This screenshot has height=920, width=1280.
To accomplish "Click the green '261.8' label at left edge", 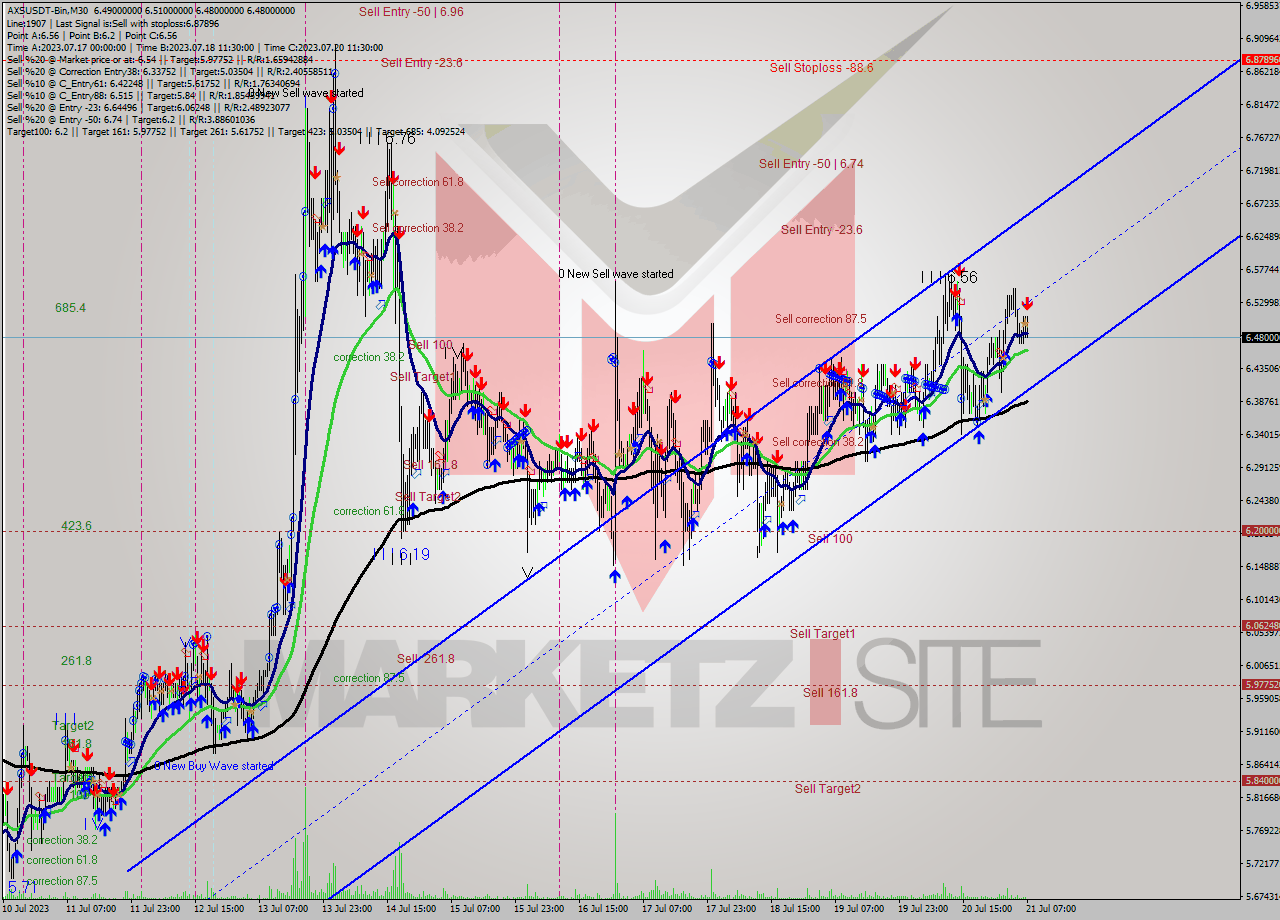I will pos(76,661).
